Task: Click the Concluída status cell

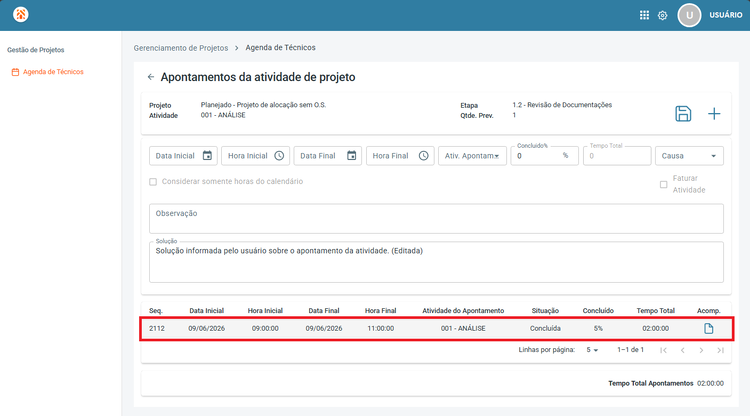Action: 545,328
